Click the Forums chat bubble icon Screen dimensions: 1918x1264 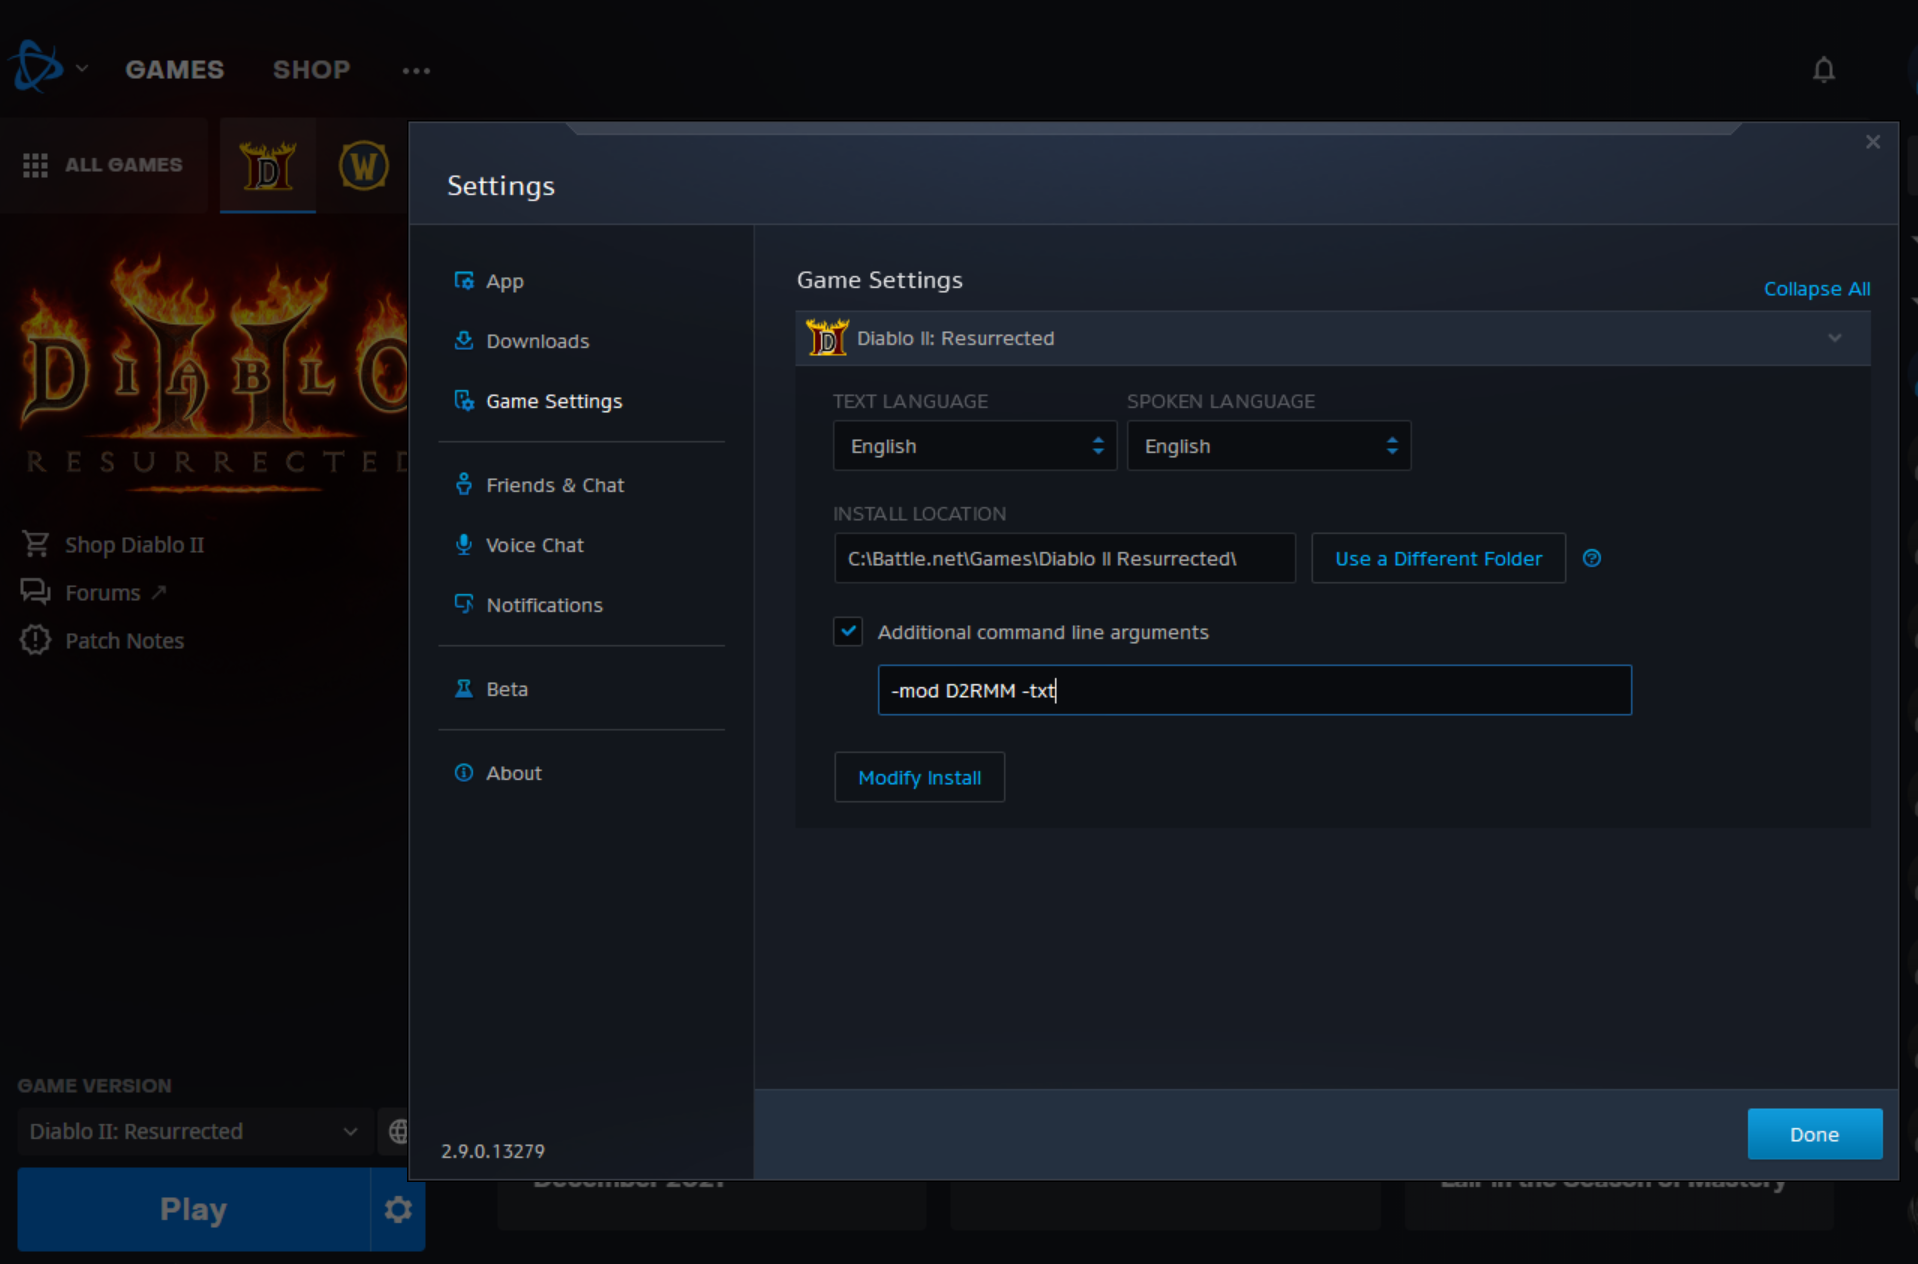[x=35, y=592]
